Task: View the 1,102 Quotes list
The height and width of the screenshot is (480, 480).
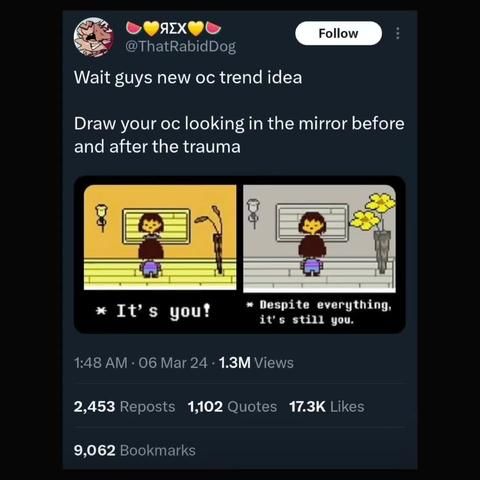Action: [x=232, y=407]
